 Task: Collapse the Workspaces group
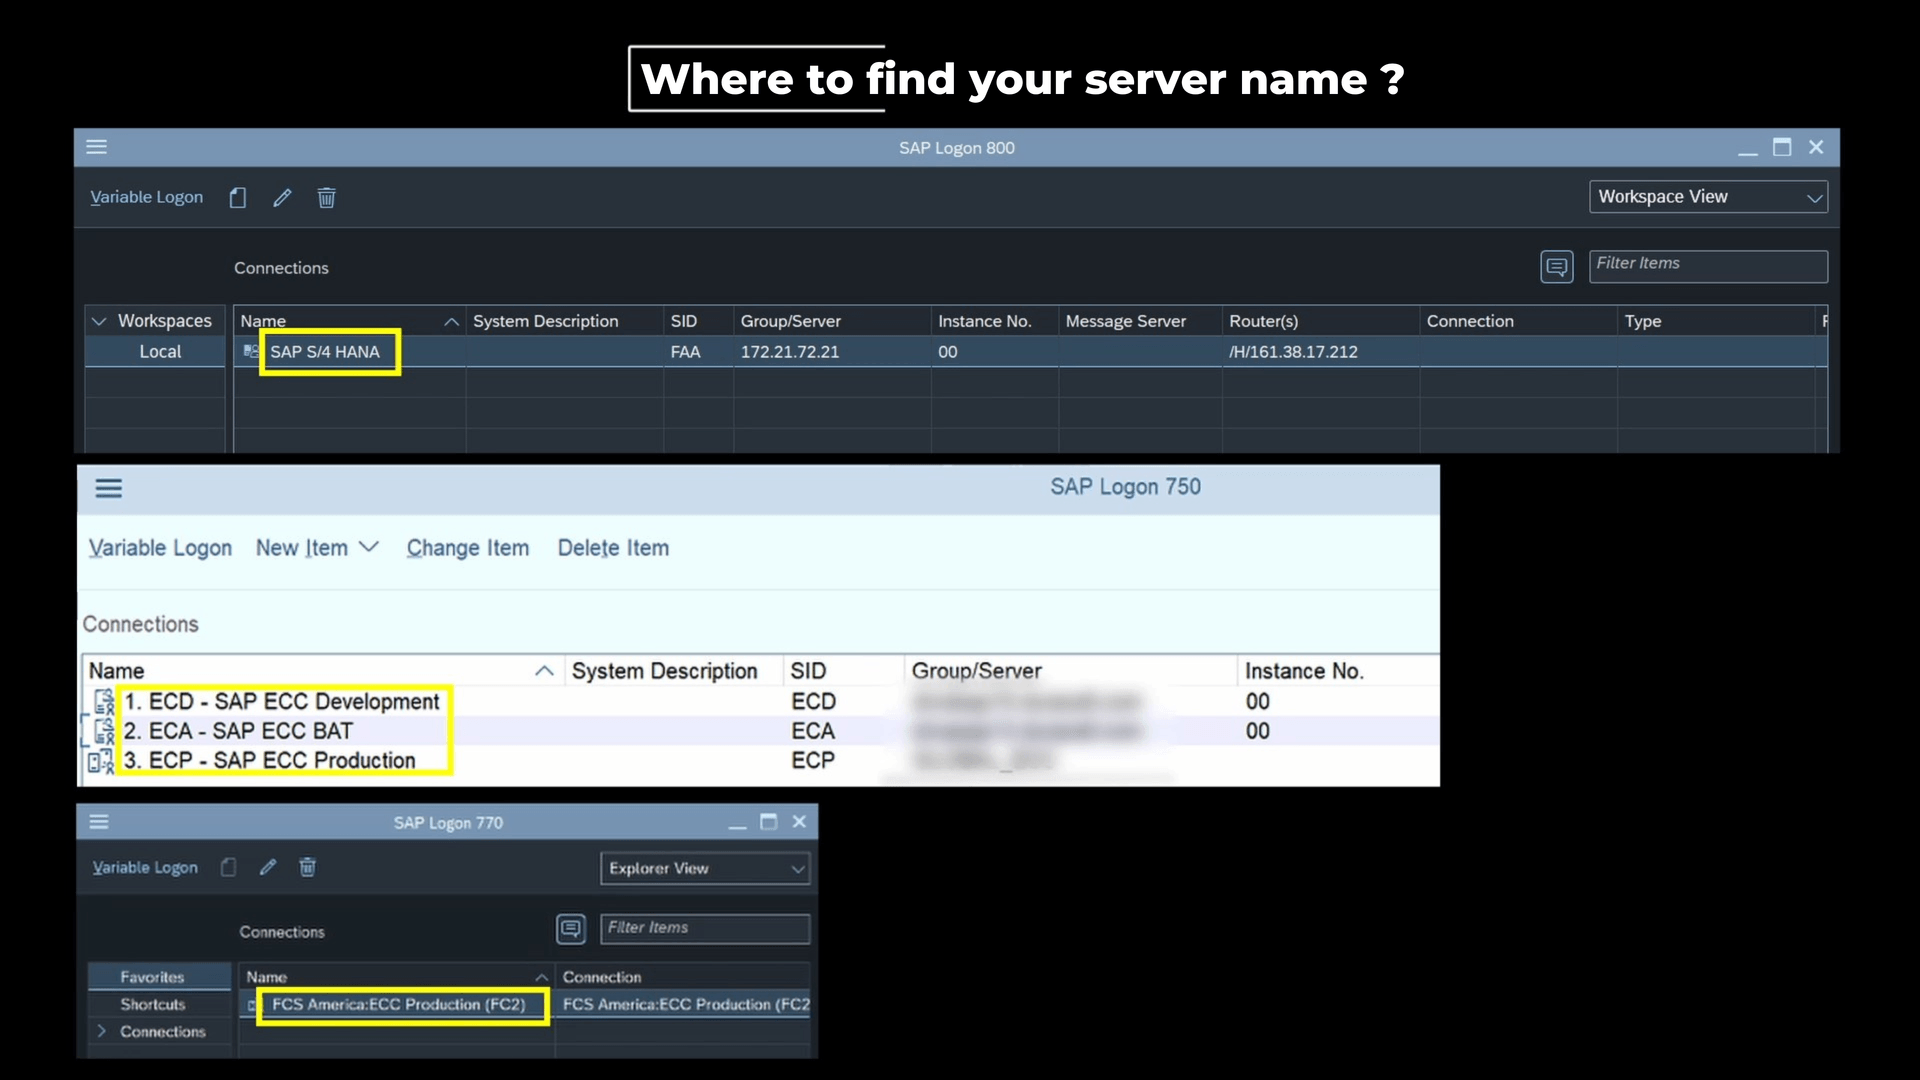click(x=98, y=321)
